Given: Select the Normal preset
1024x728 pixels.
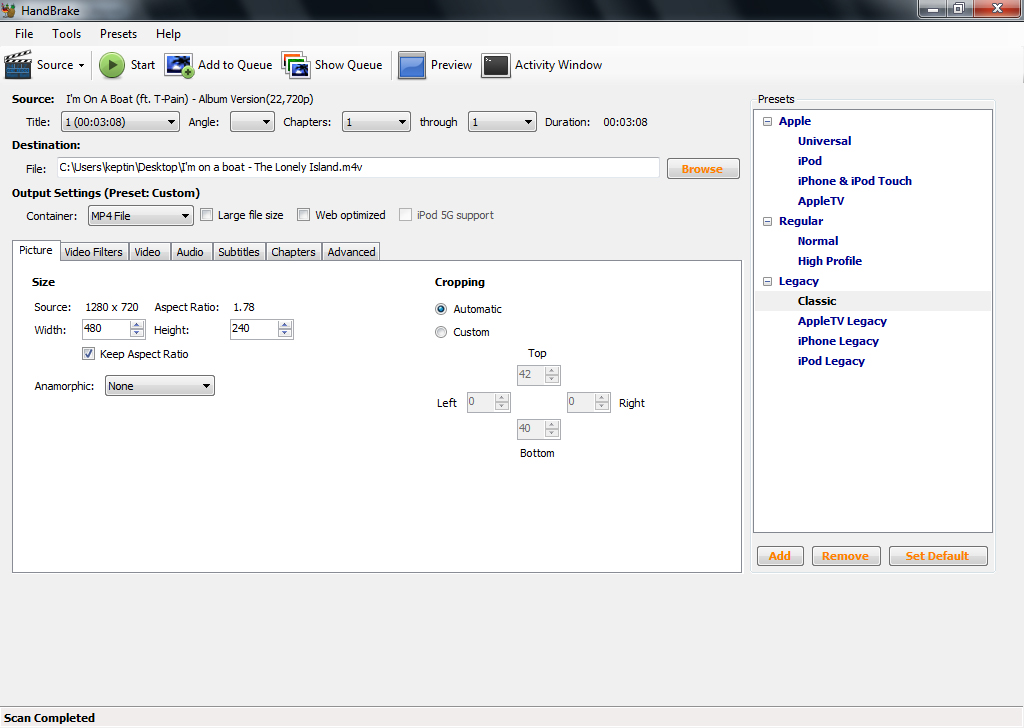Looking at the screenshot, I should tap(818, 241).
